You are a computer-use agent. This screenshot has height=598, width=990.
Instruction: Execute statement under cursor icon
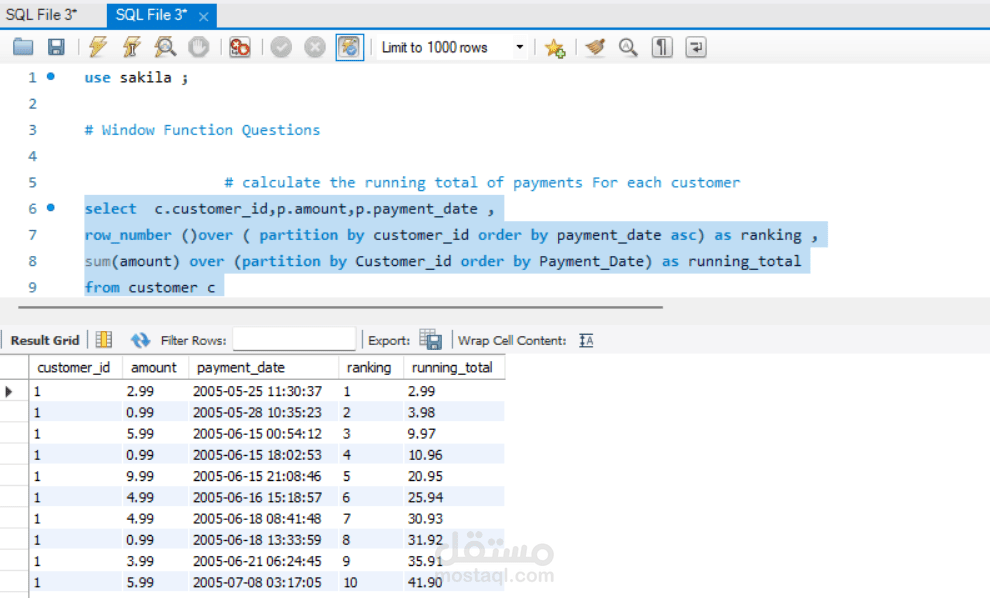(131, 47)
